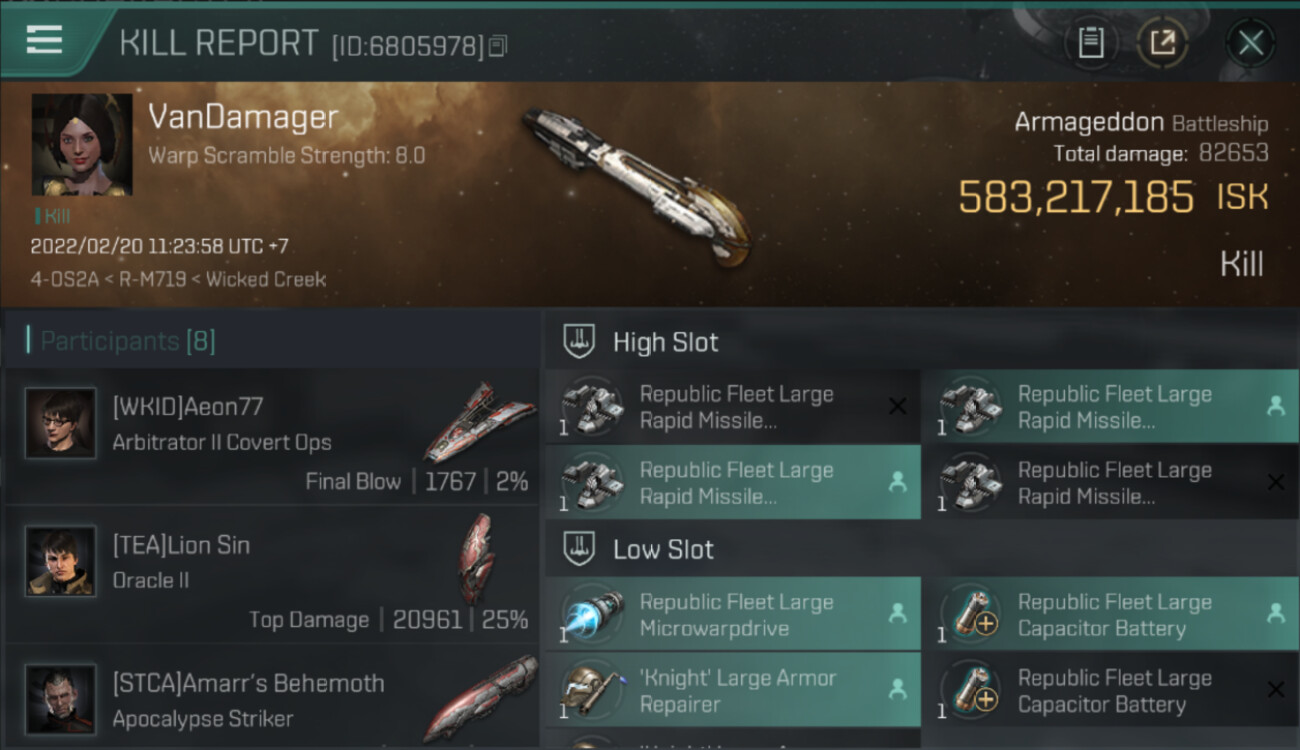Viewport: 1300px width, 750px height.
Task: Open Amarr's Behemoth Apocalypse Striker entry
Action: [x=271, y=697]
